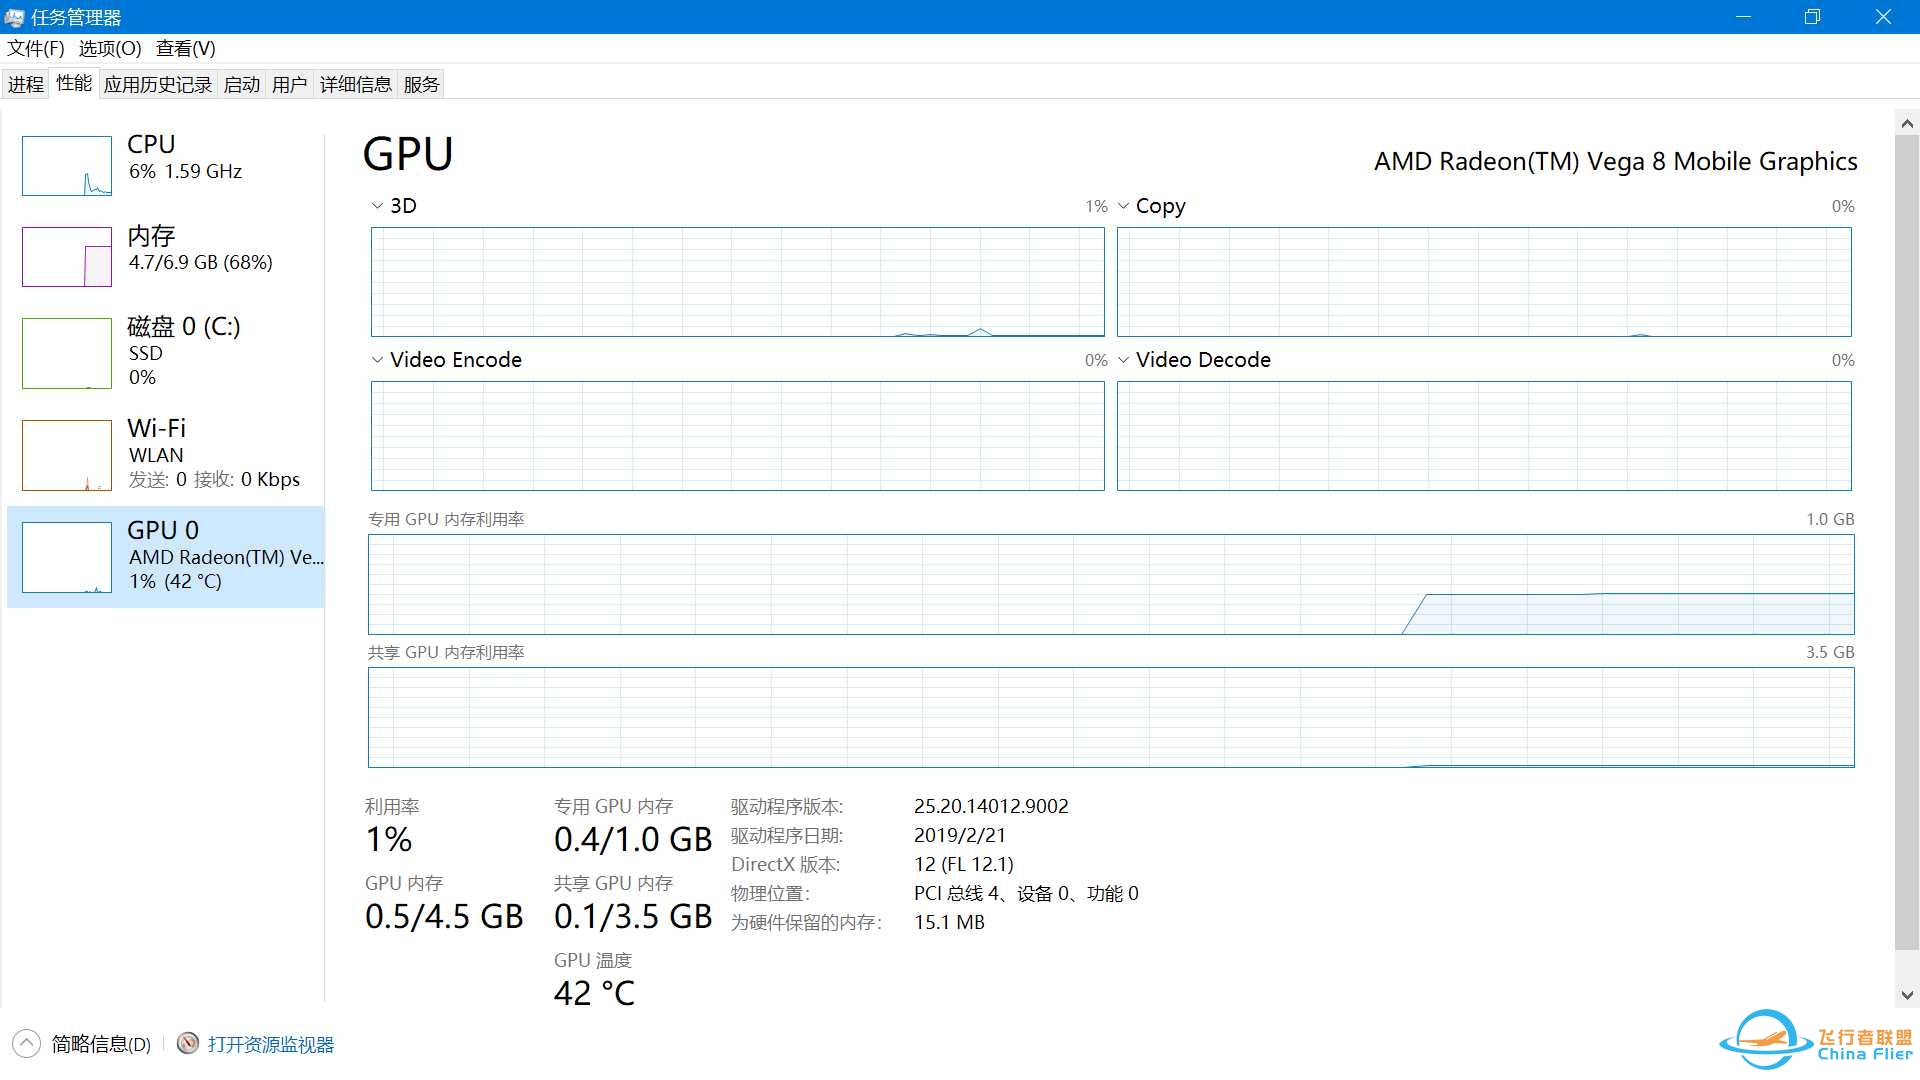1920x1080 pixels.
Task: Select the 磁盘 0 (C:) thumbnail
Action: tap(67, 353)
